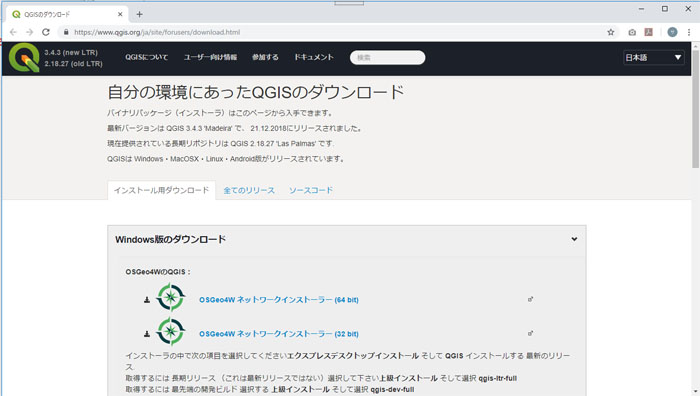Image resolution: width=700 pixels, height=396 pixels.
Task: Switch to the ソースコード tab
Action: [x=311, y=190]
